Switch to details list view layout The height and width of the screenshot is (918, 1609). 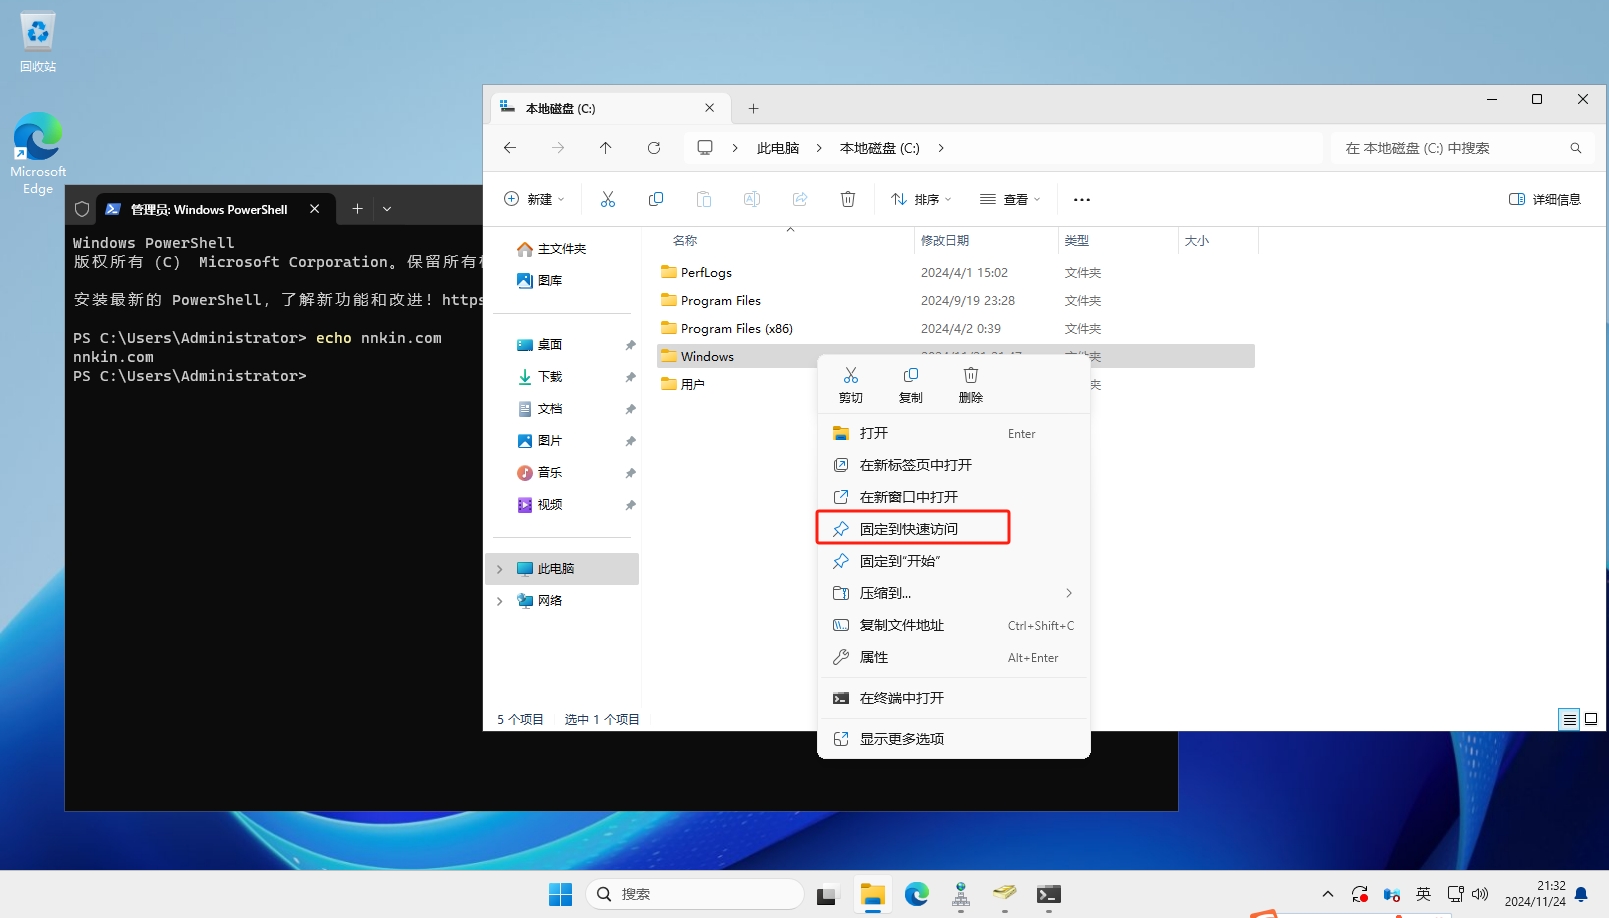(x=1569, y=719)
